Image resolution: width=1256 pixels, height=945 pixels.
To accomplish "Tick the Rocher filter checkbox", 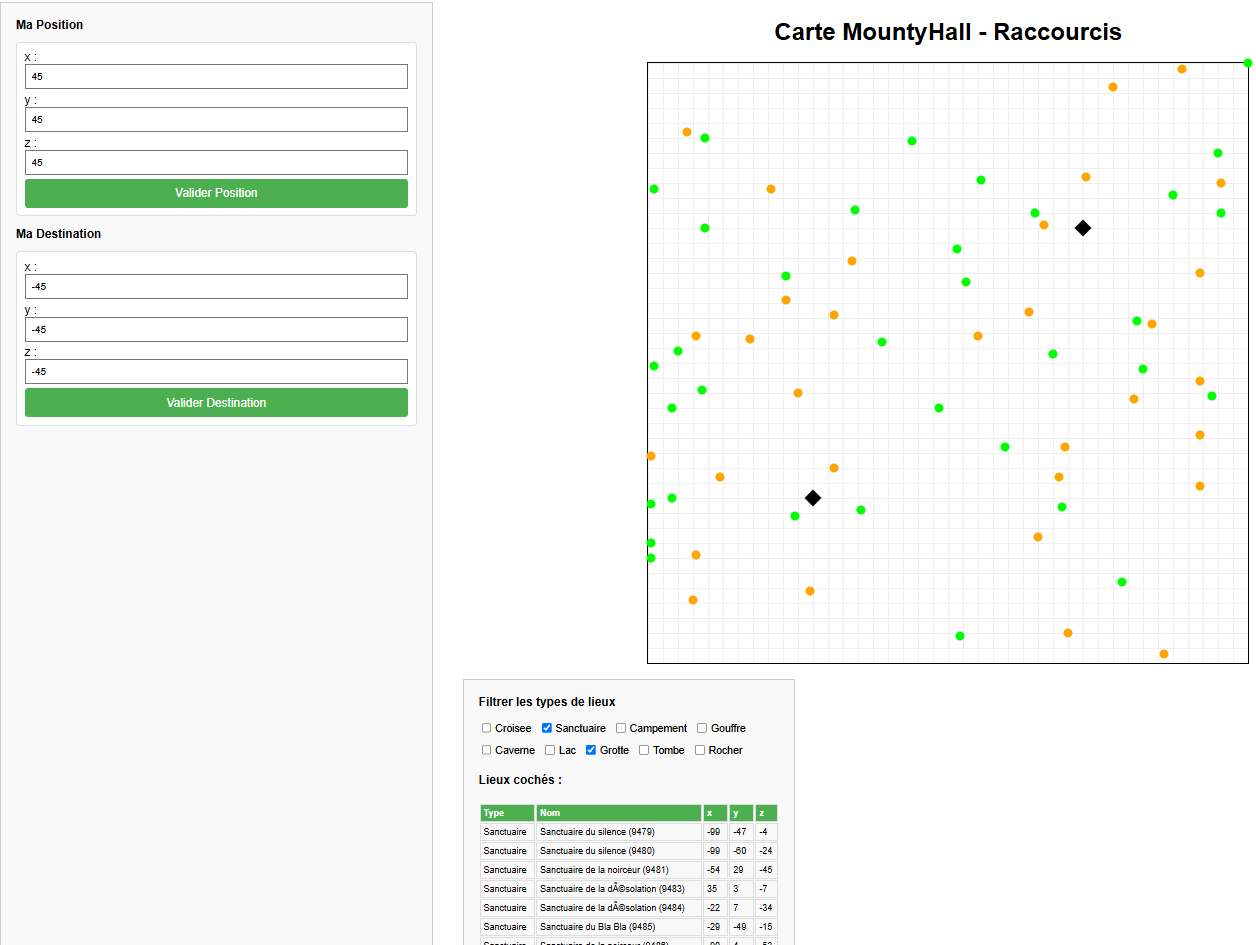I will (x=700, y=750).
